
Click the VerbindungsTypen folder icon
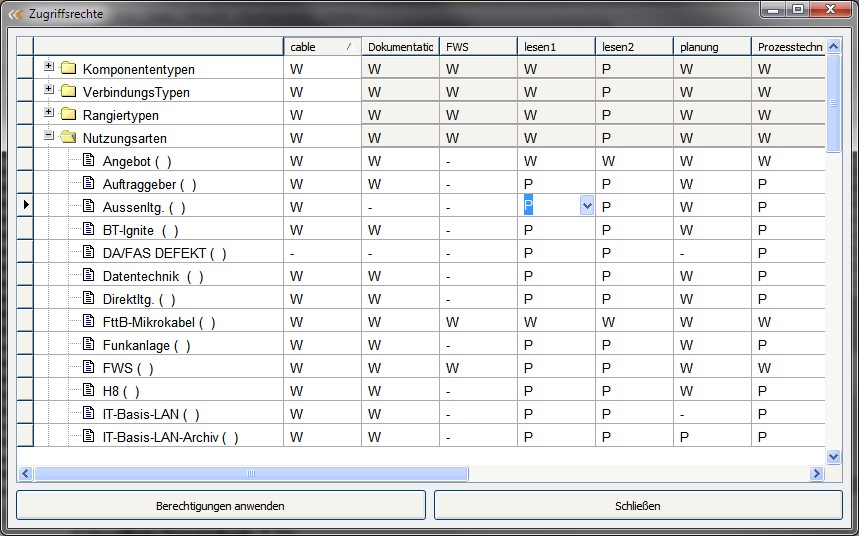tap(68, 91)
